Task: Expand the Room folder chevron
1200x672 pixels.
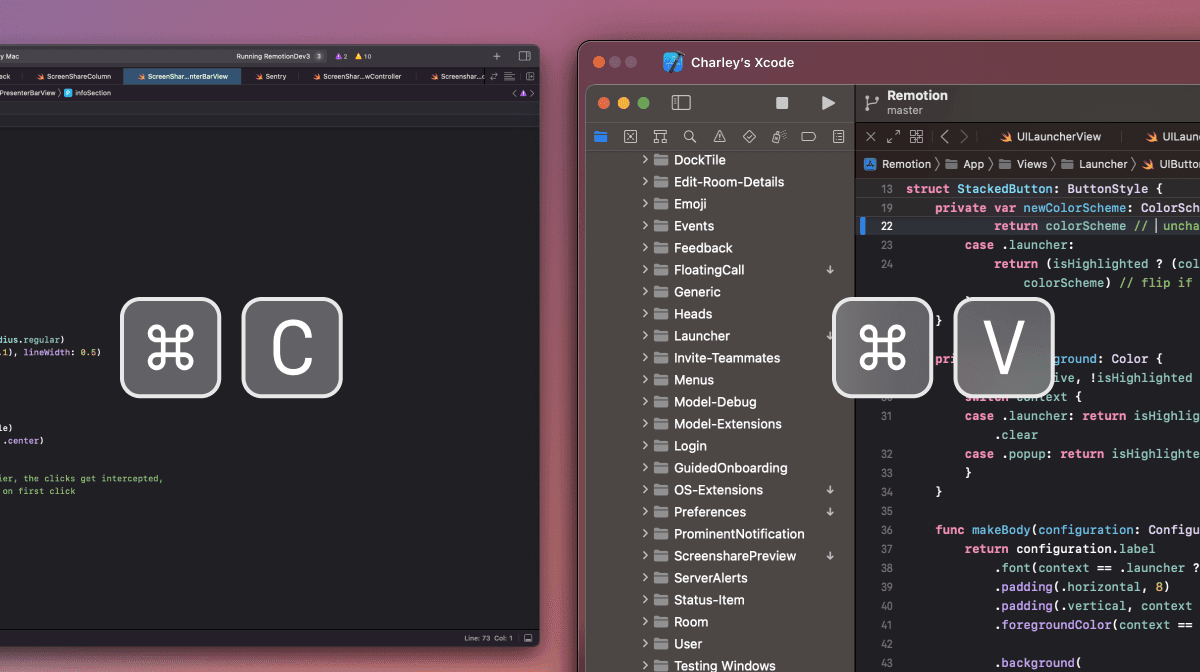Action: tap(645, 622)
